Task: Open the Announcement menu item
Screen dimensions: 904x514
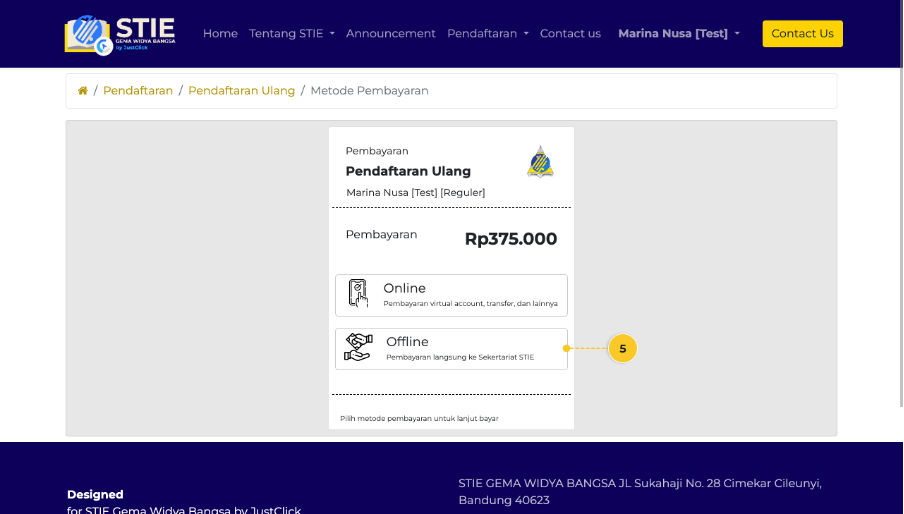Action: [391, 34]
